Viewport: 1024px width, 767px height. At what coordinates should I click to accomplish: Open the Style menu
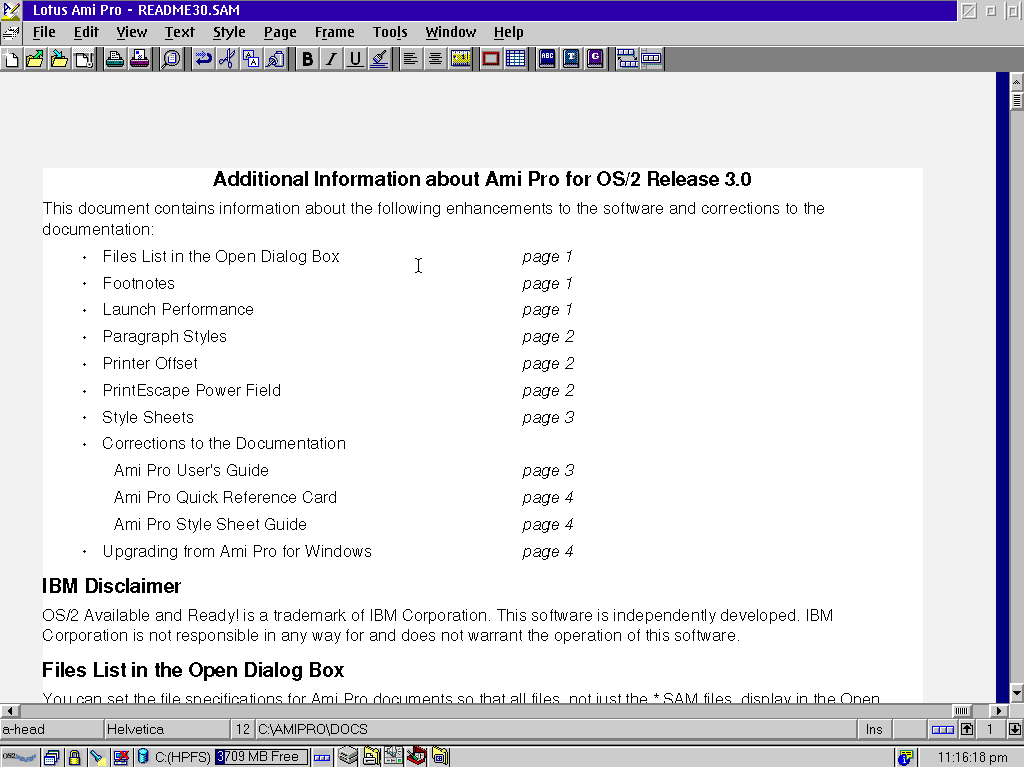pos(229,32)
